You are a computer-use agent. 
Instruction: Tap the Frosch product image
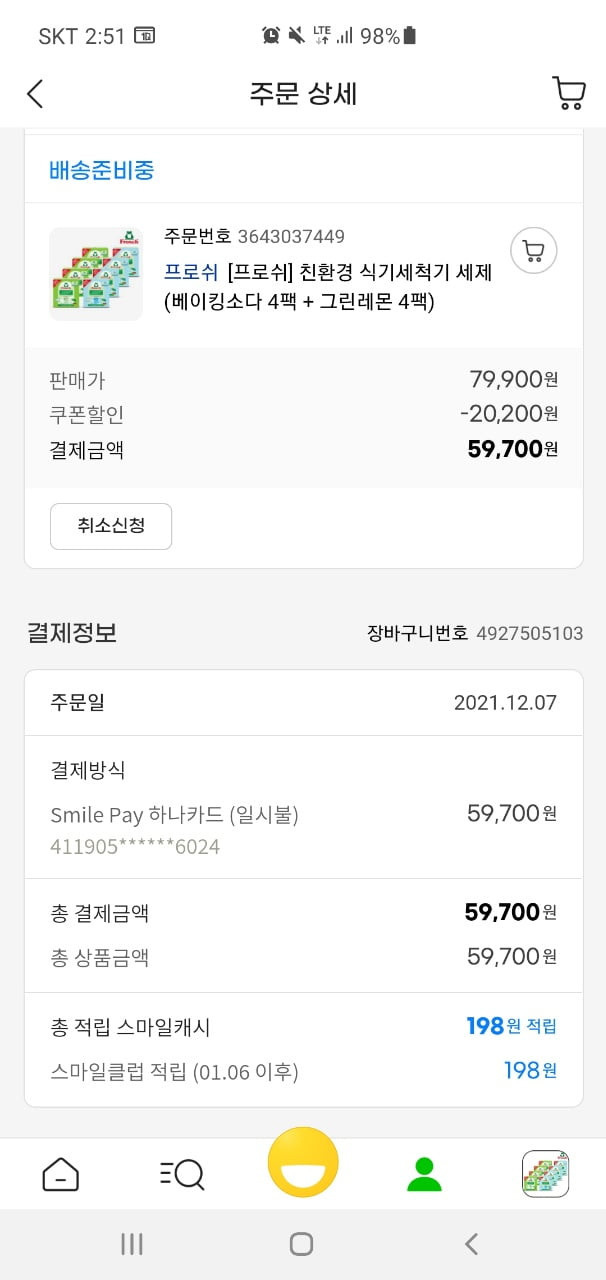click(x=96, y=274)
